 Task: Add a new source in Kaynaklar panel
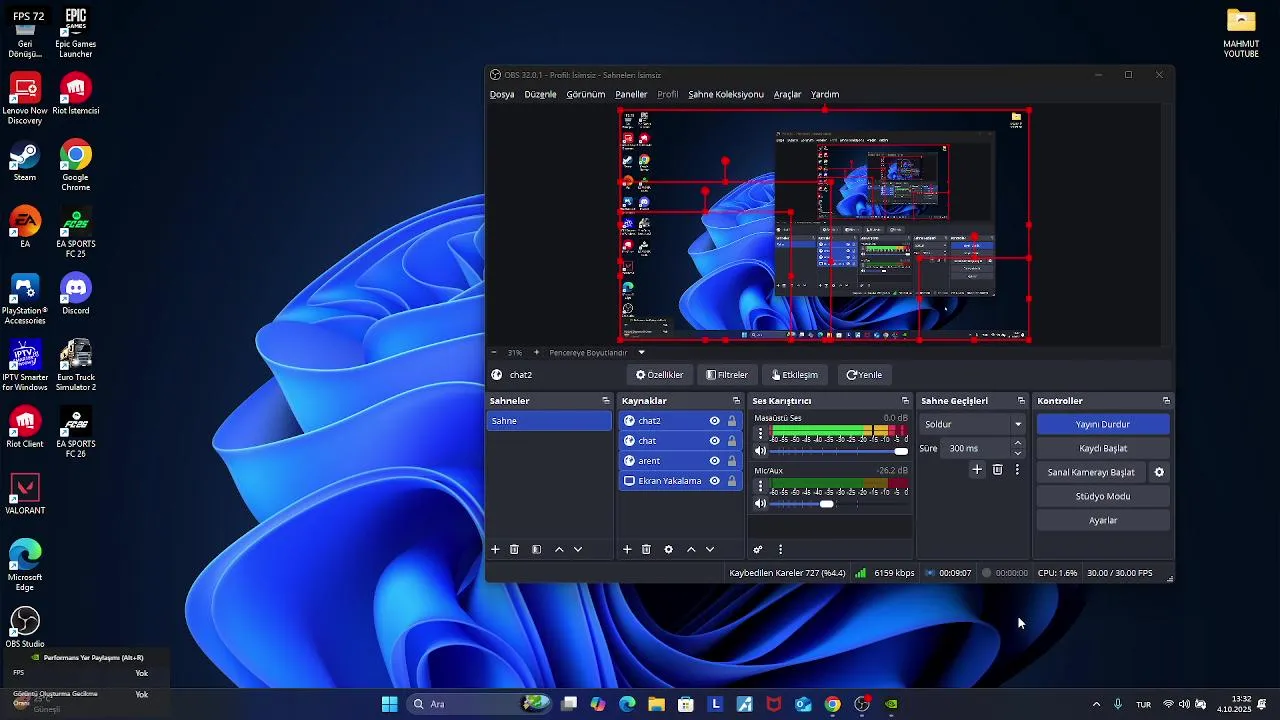[627, 549]
